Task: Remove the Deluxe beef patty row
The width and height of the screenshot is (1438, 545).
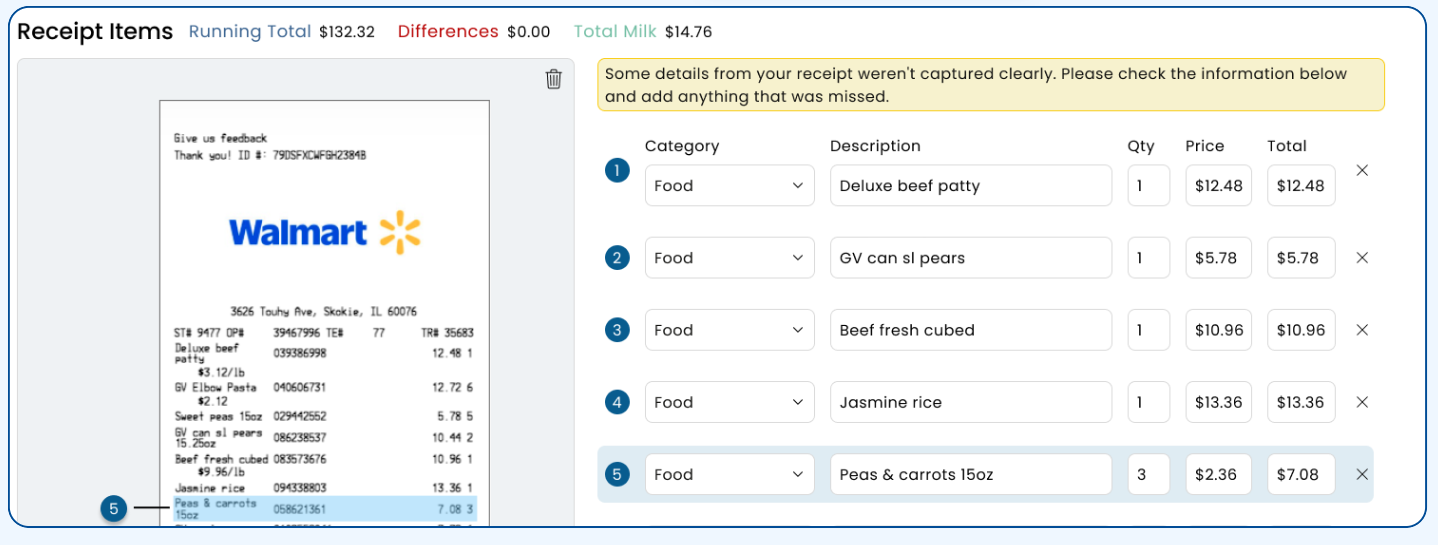Action: pos(1362,171)
